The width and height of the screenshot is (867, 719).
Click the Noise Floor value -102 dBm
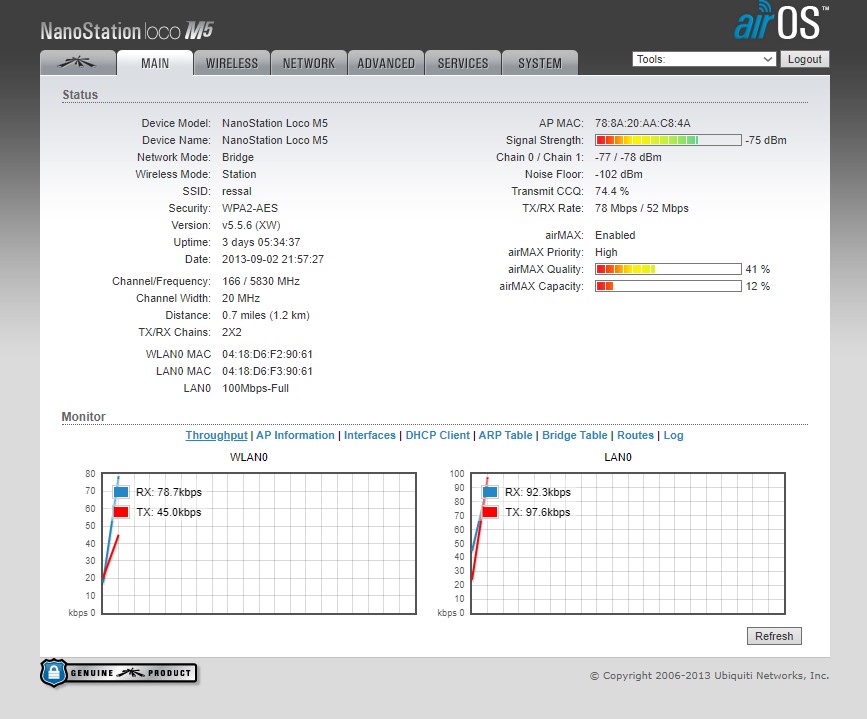[619, 174]
